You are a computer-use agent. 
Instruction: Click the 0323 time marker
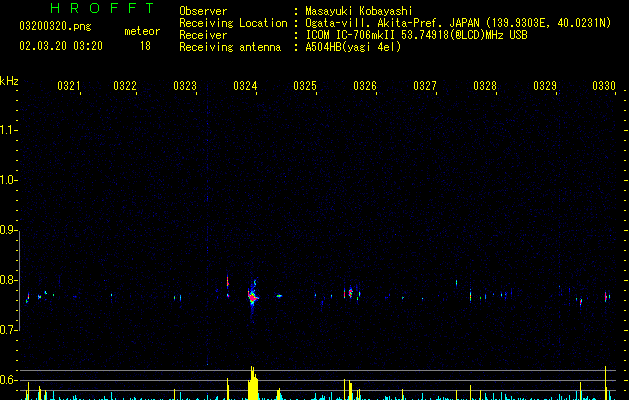185,86
